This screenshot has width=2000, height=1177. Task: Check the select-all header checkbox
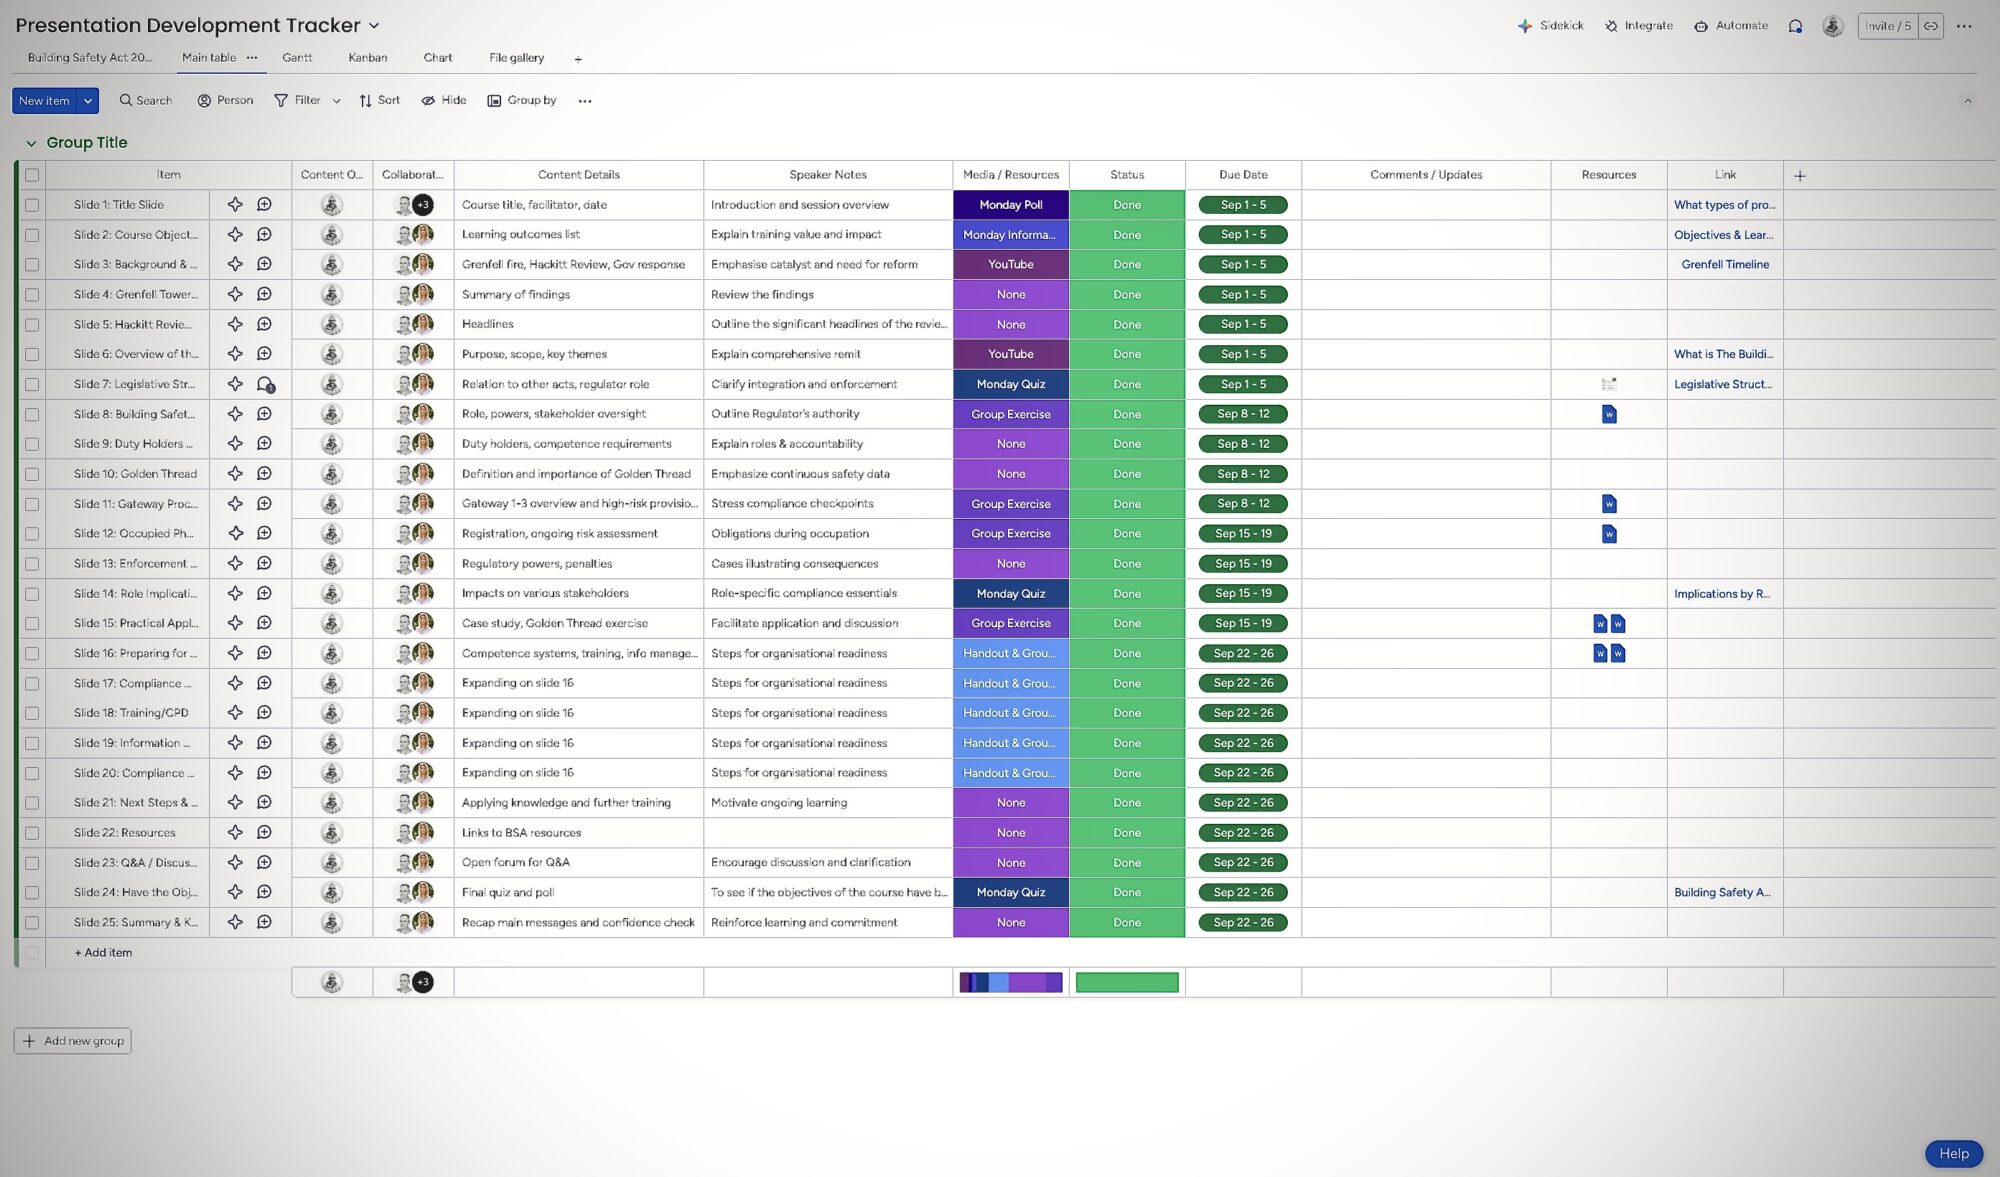tap(32, 175)
